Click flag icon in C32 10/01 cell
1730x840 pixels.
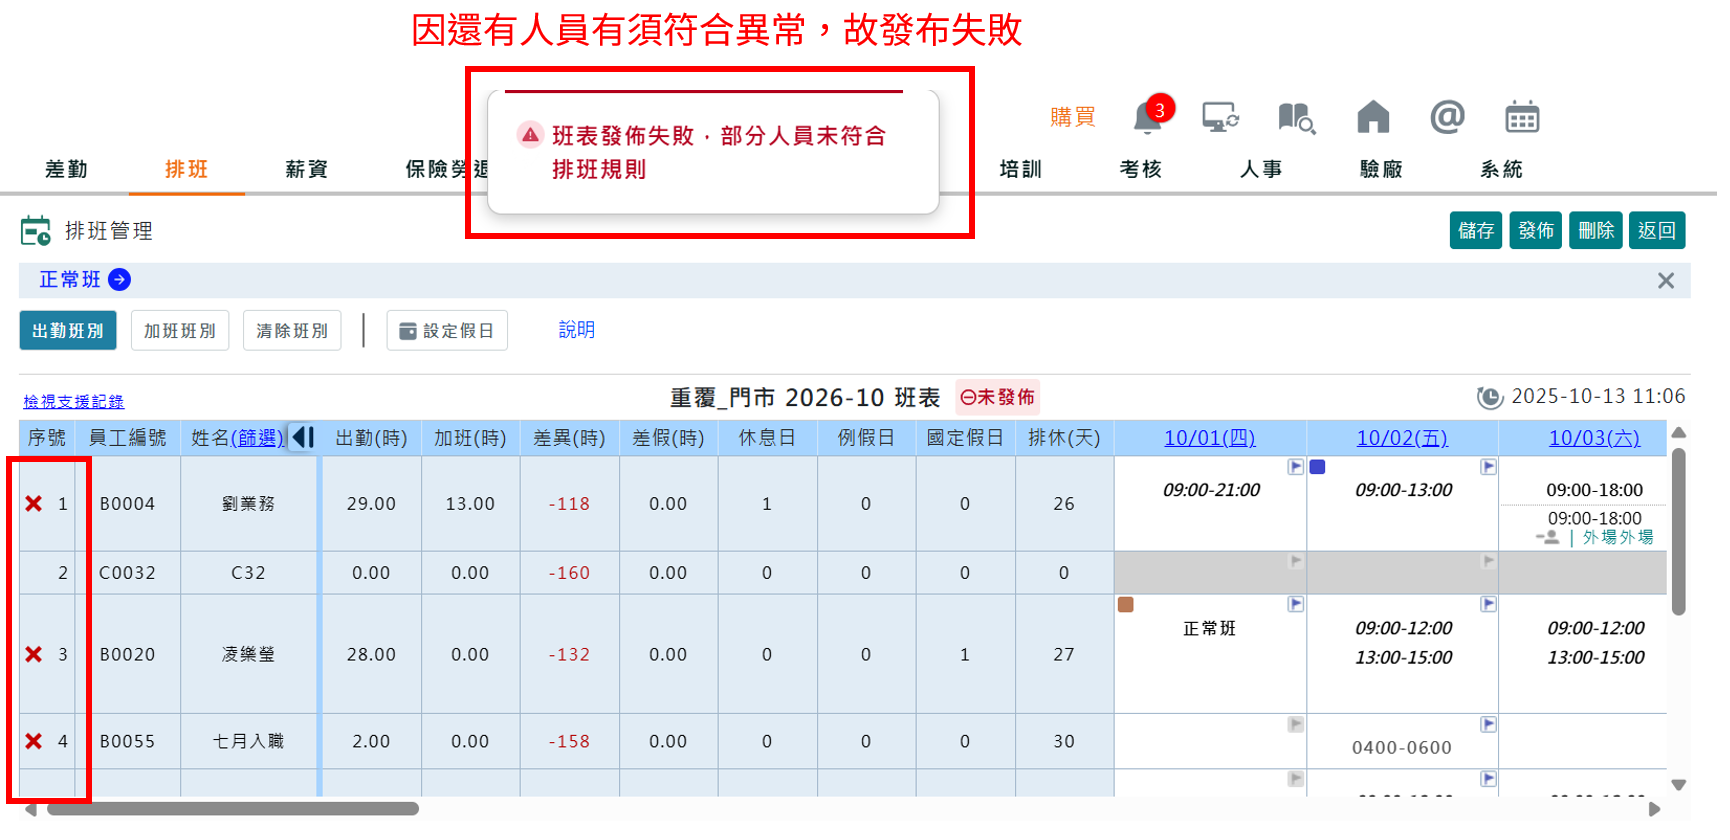[1296, 562]
